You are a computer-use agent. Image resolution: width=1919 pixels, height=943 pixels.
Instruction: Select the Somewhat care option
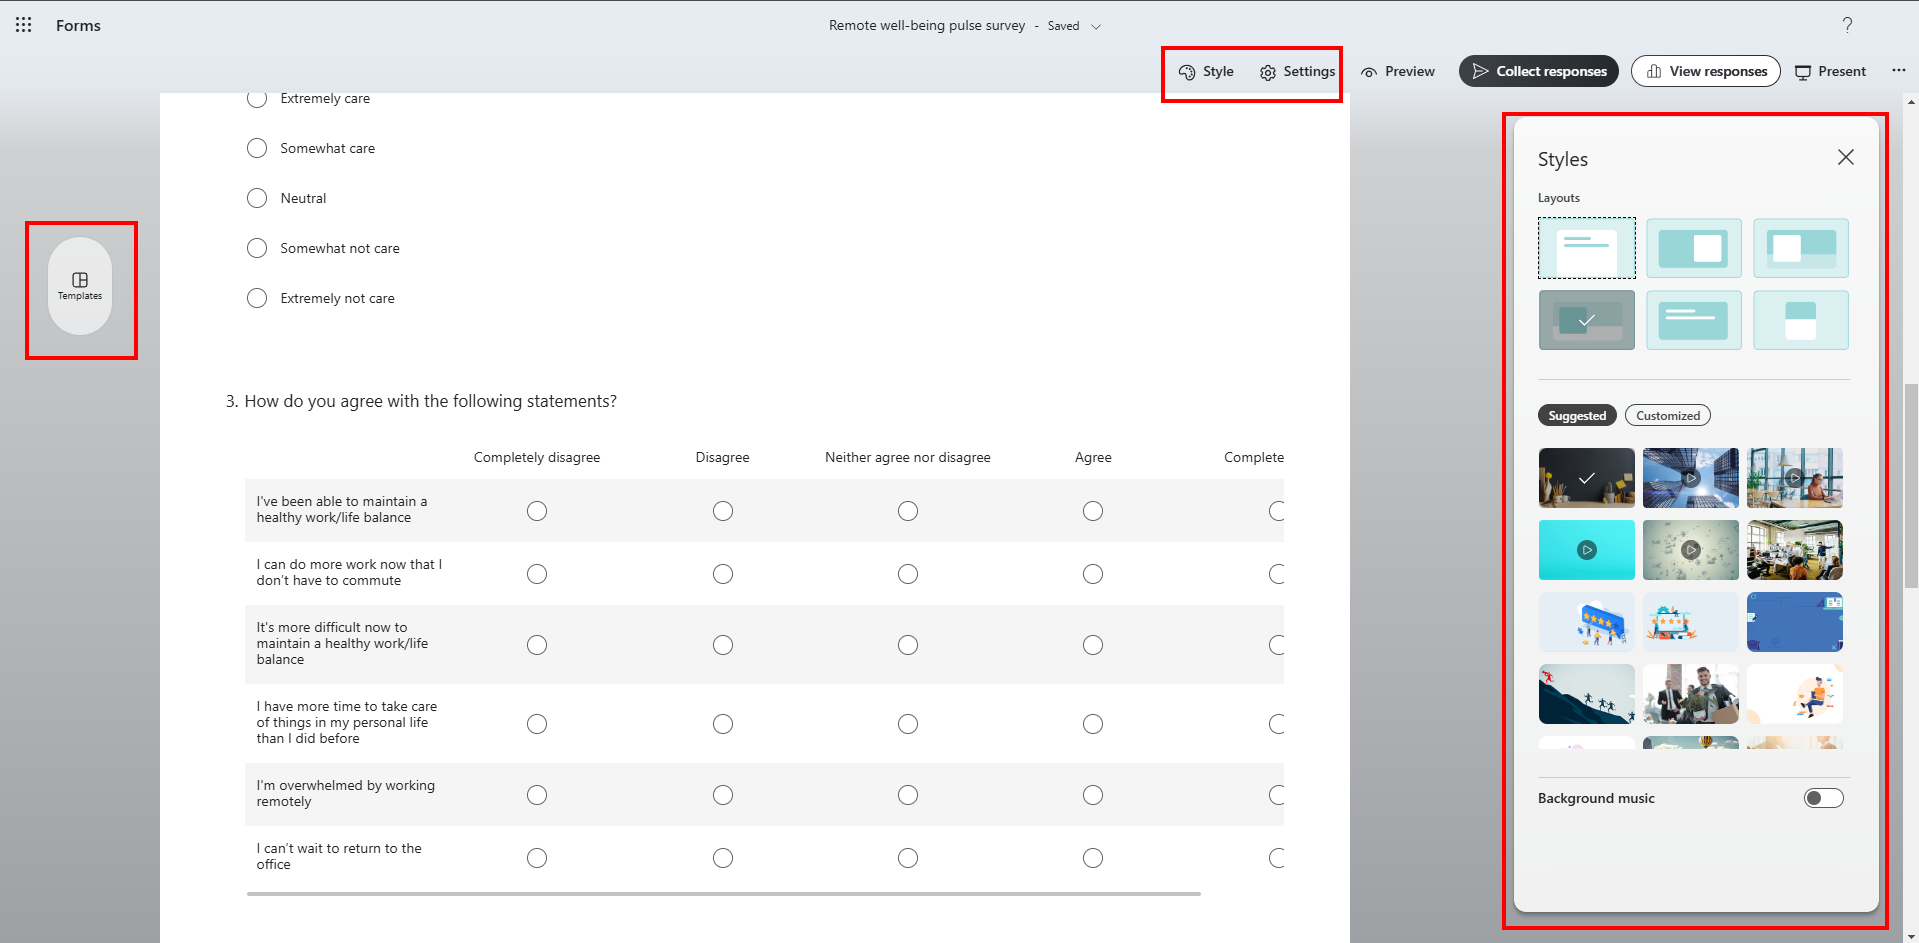pyautogui.click(x=257, y=148)
